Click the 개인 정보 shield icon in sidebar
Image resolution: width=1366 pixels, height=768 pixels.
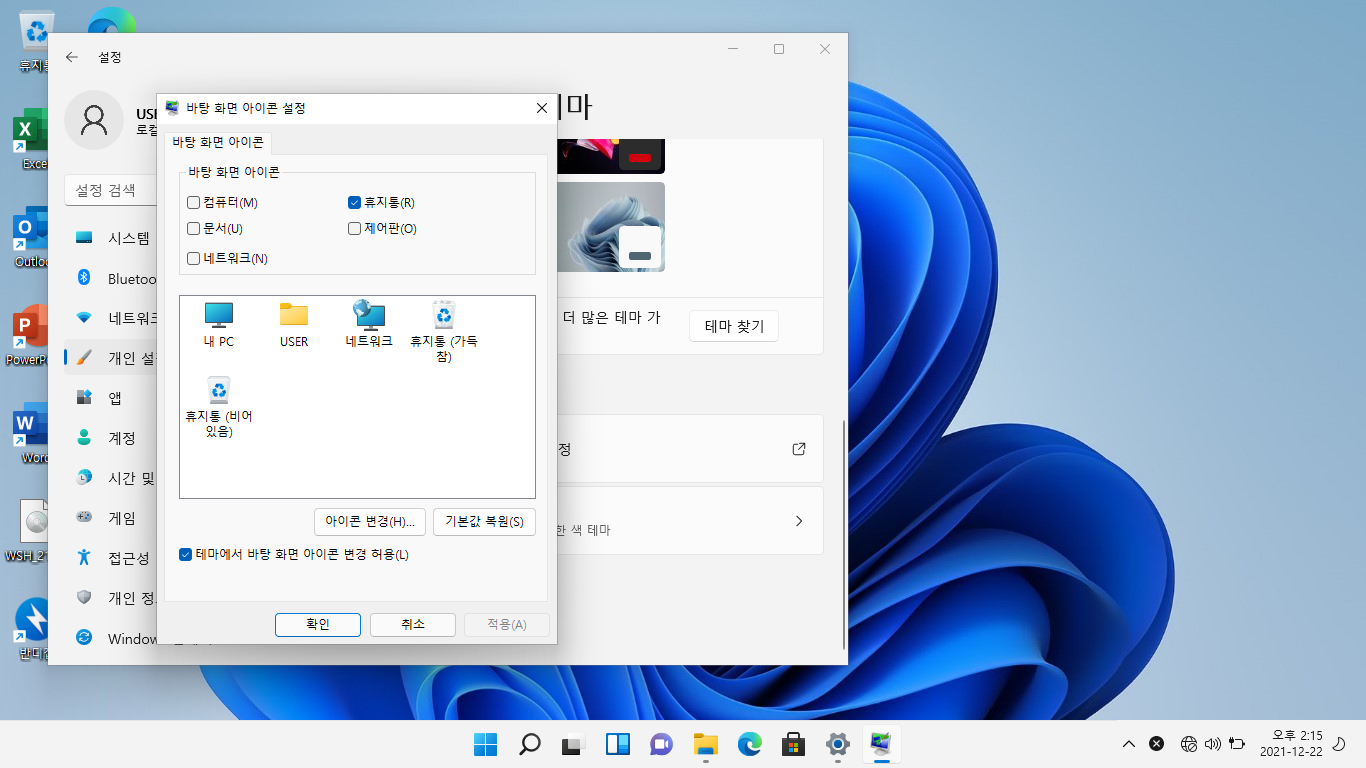pos(85,598)
